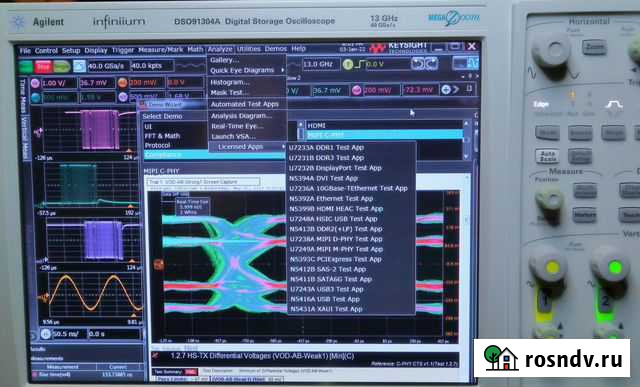Open the Trigger menu
640x387 pixels.
[123, 50]
